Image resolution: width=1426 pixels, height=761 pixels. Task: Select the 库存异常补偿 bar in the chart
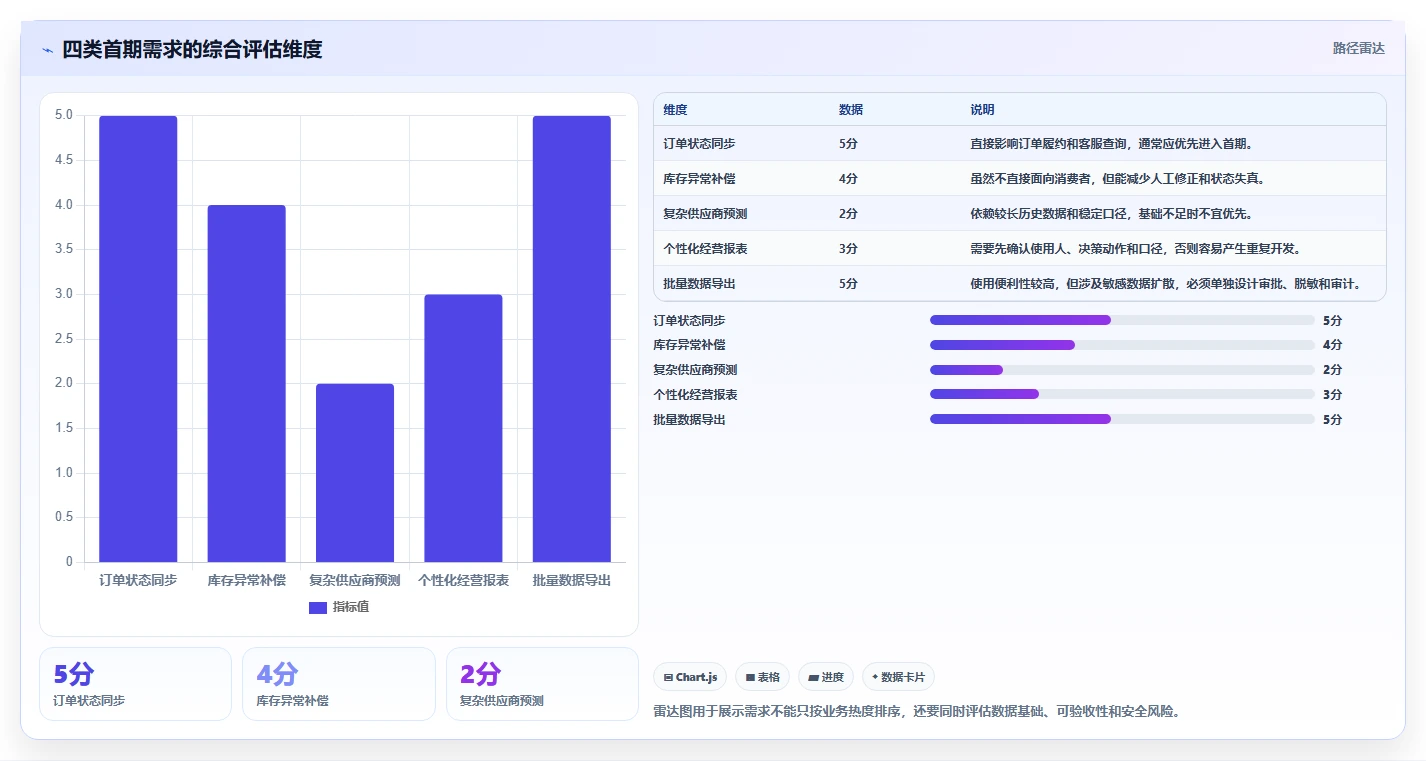pos(247,383)
